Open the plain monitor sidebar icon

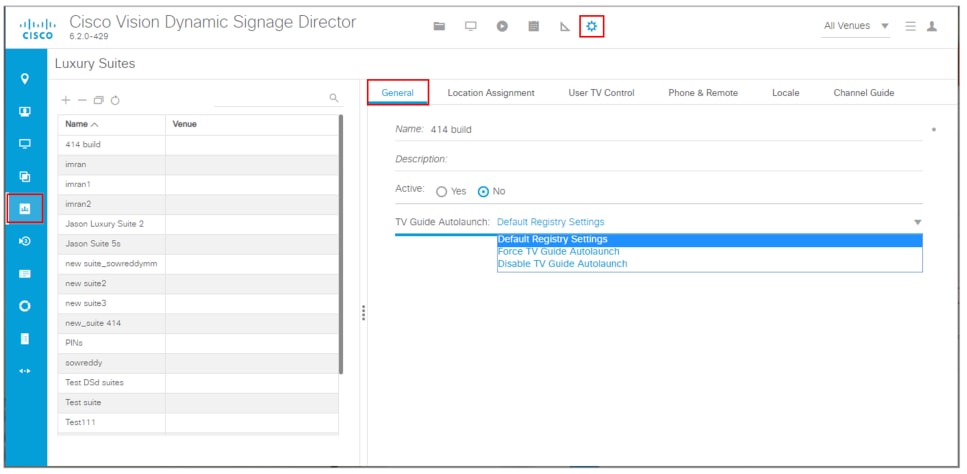coord(25,144)
